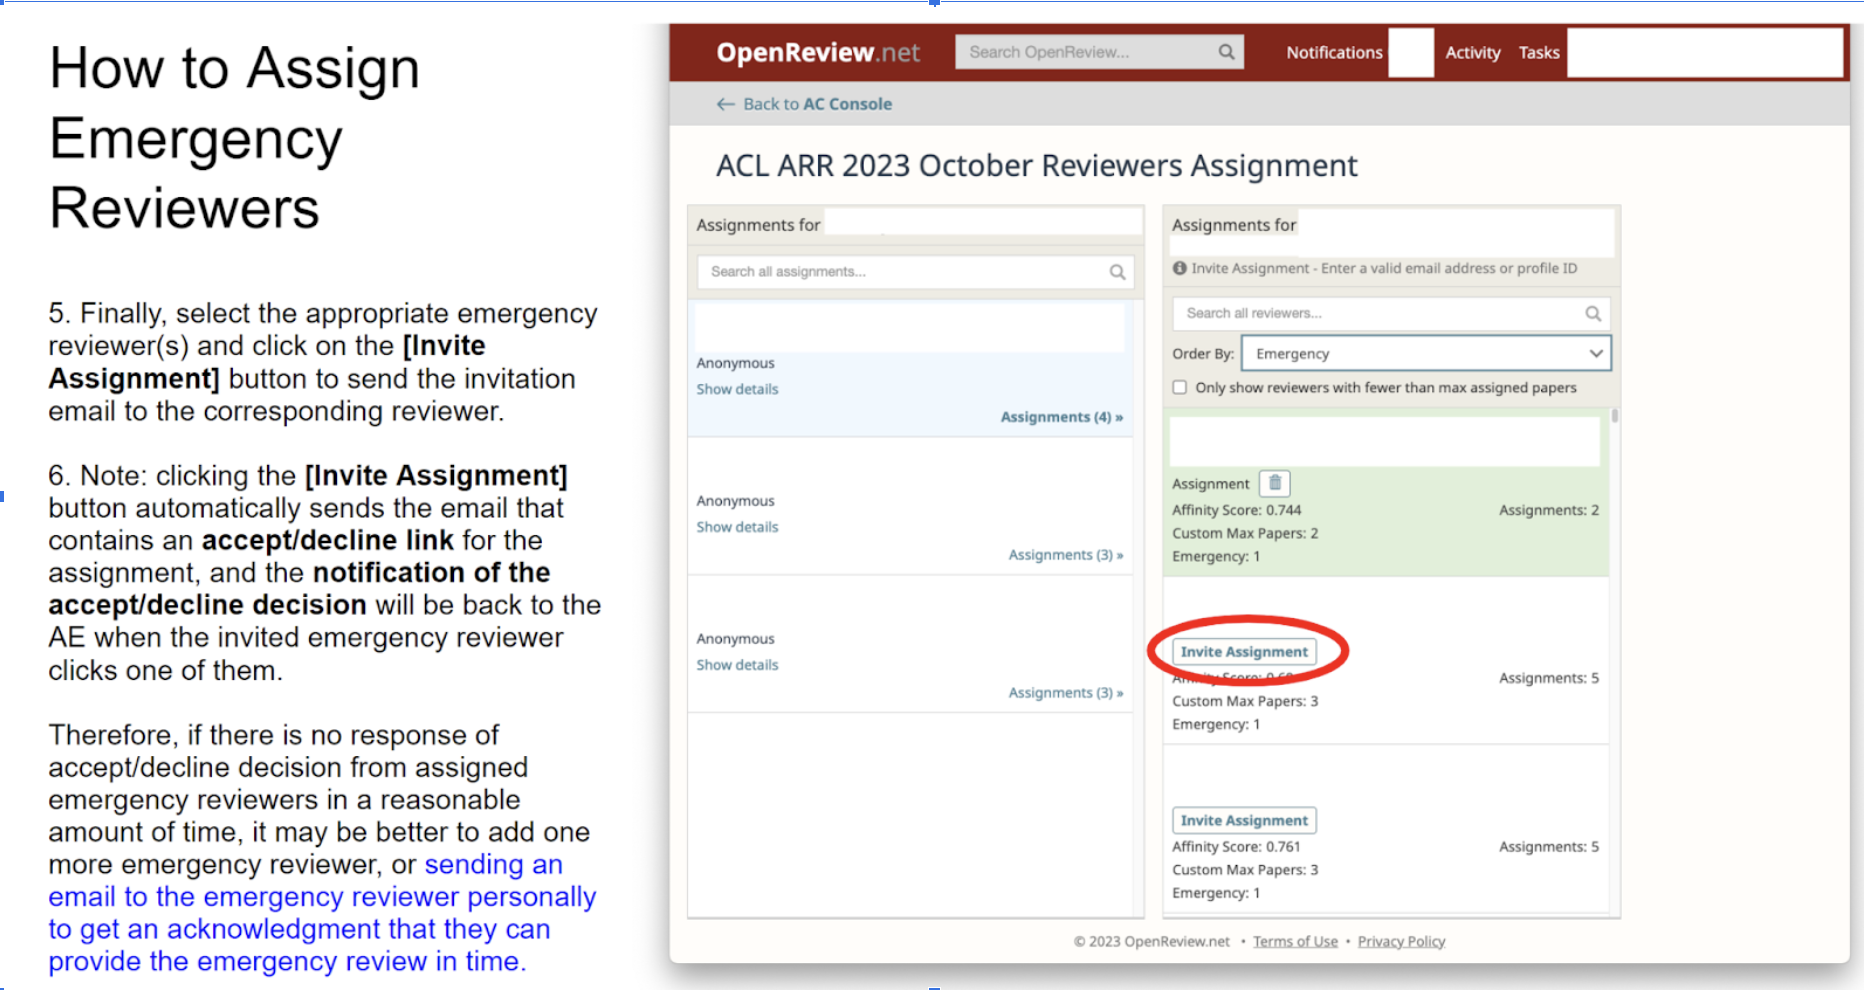This screenshot has height=990, width=1864.
Task: Click the reviewers list scrollbar
Action: click(x=1615, y=416)
